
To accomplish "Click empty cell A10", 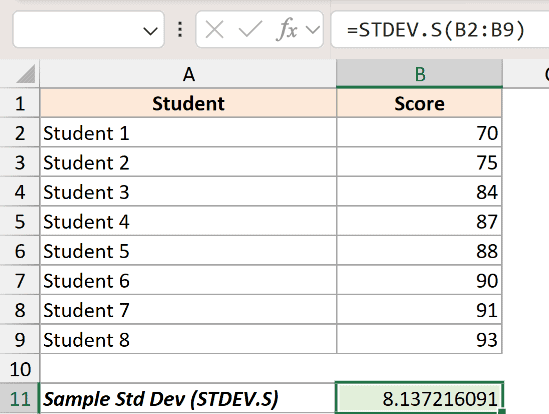I will tap(188, 369).
